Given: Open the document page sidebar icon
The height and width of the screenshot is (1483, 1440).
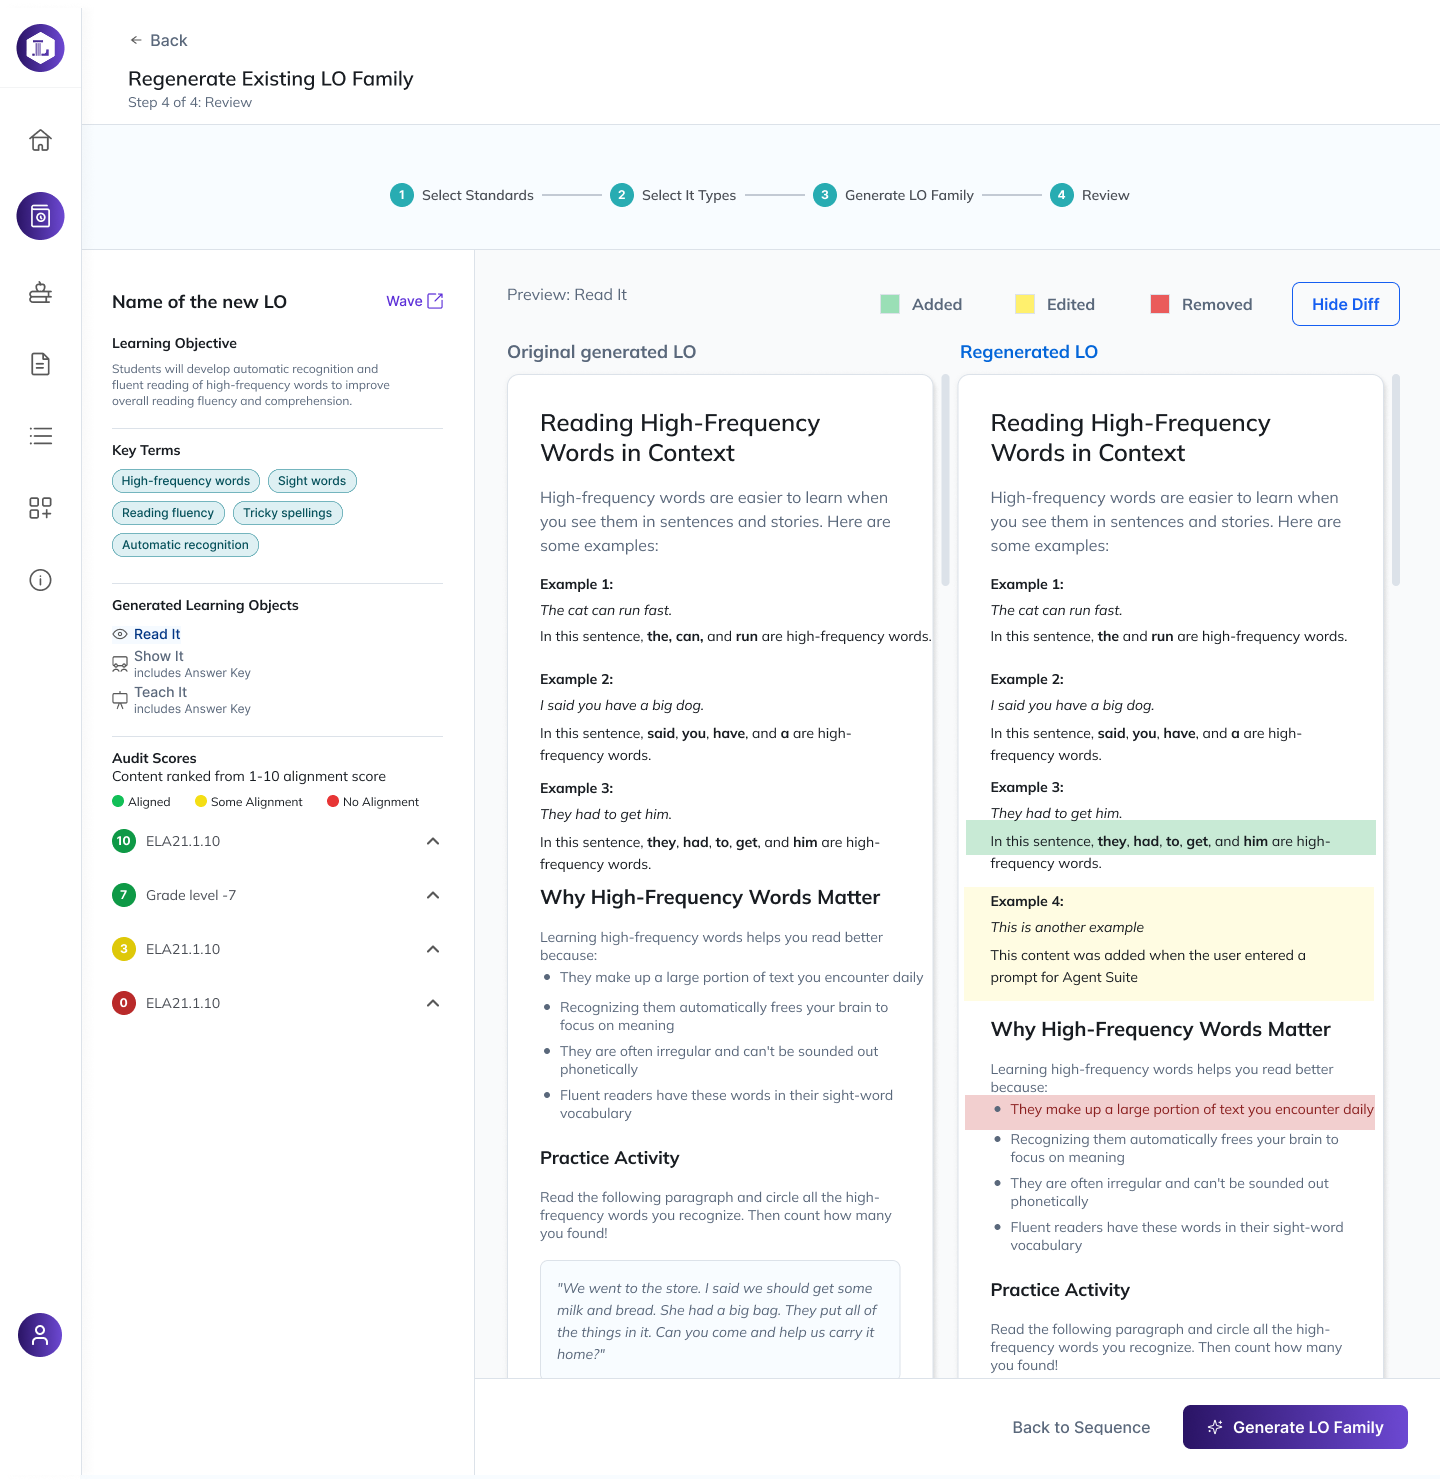Looking at the screenshot, I should 40,364.
